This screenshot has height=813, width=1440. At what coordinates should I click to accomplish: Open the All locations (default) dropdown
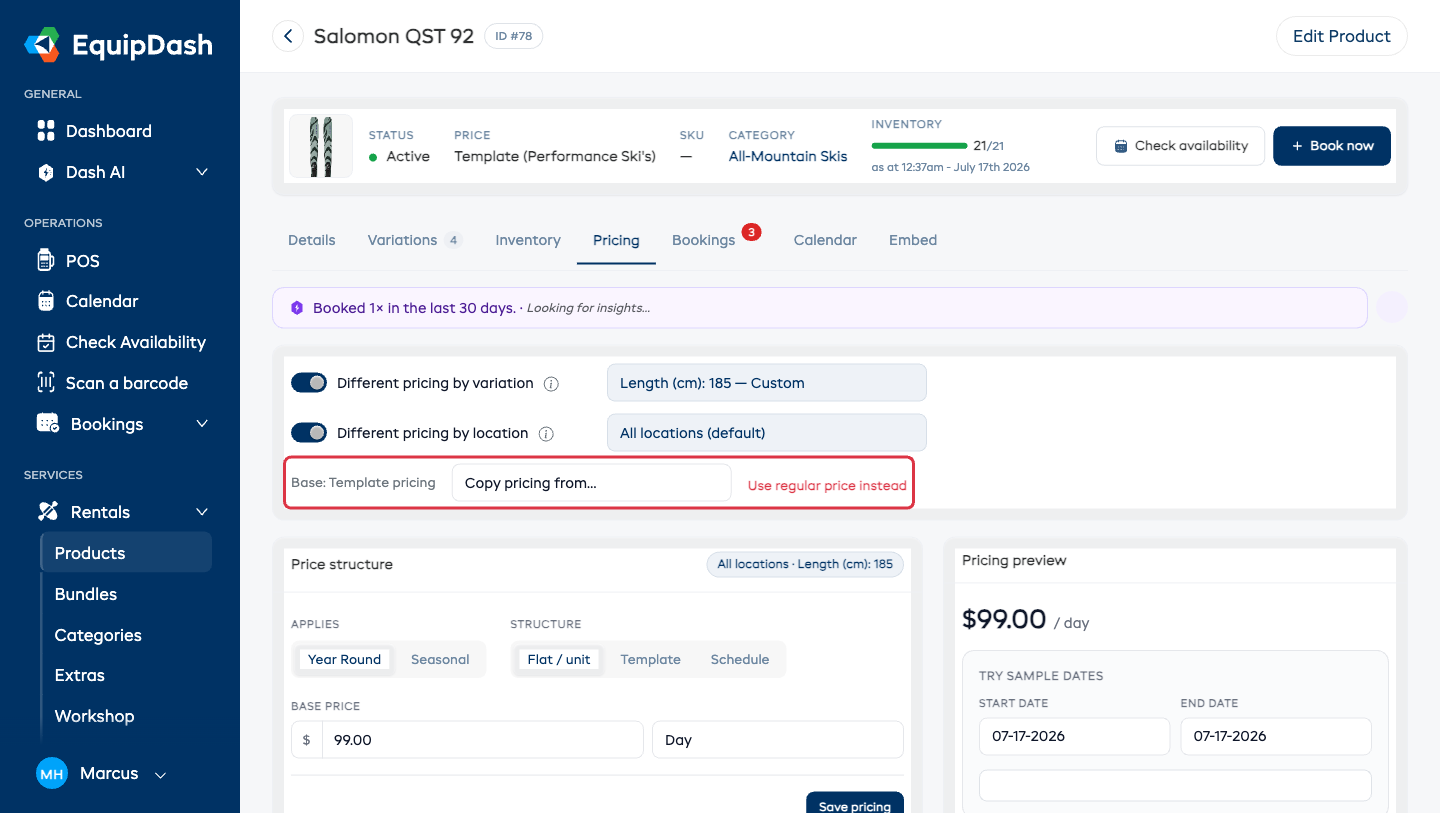tap(767, 433)
